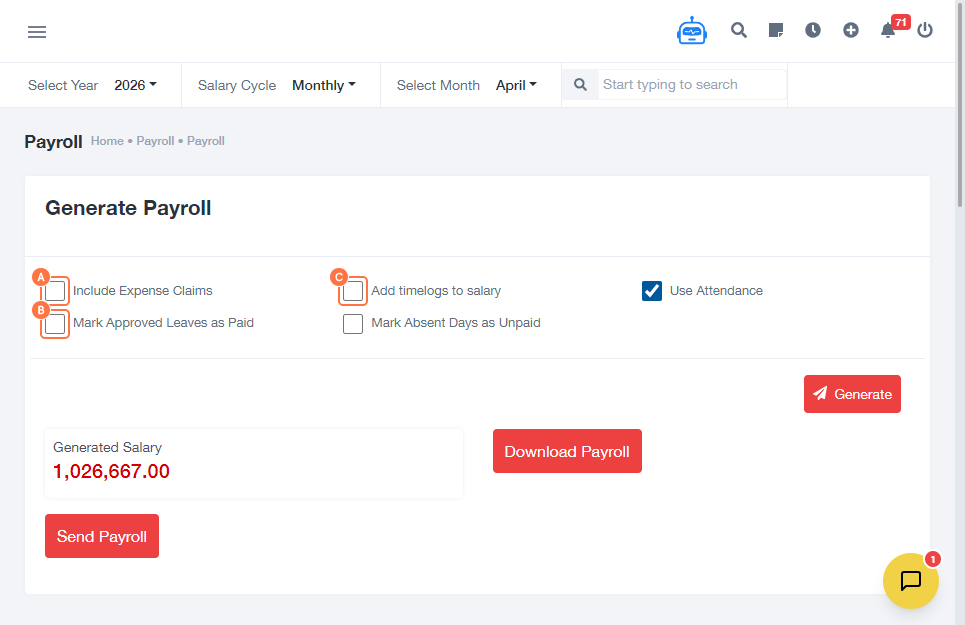Open the hamburger sidebar menu
Screen dimensions: 965x625
(x=37, y=32)
